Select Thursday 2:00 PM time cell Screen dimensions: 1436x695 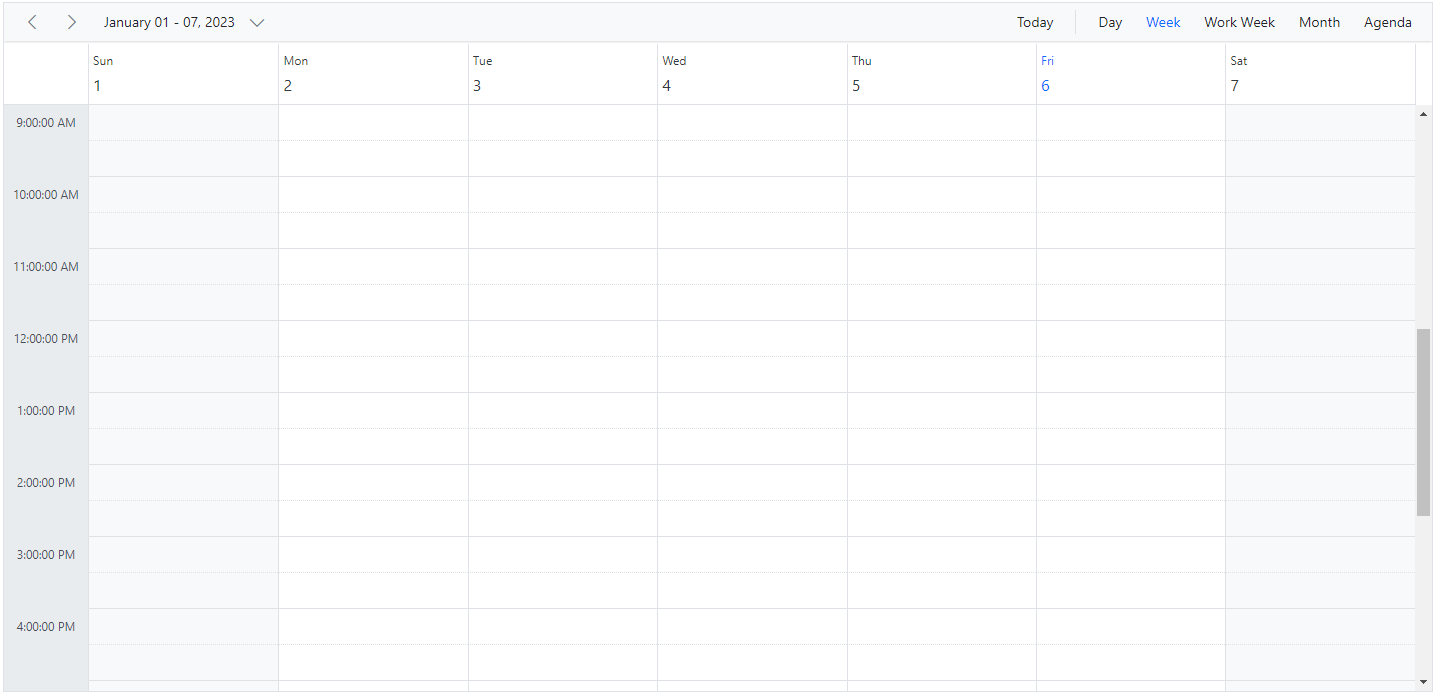[942, 482]
